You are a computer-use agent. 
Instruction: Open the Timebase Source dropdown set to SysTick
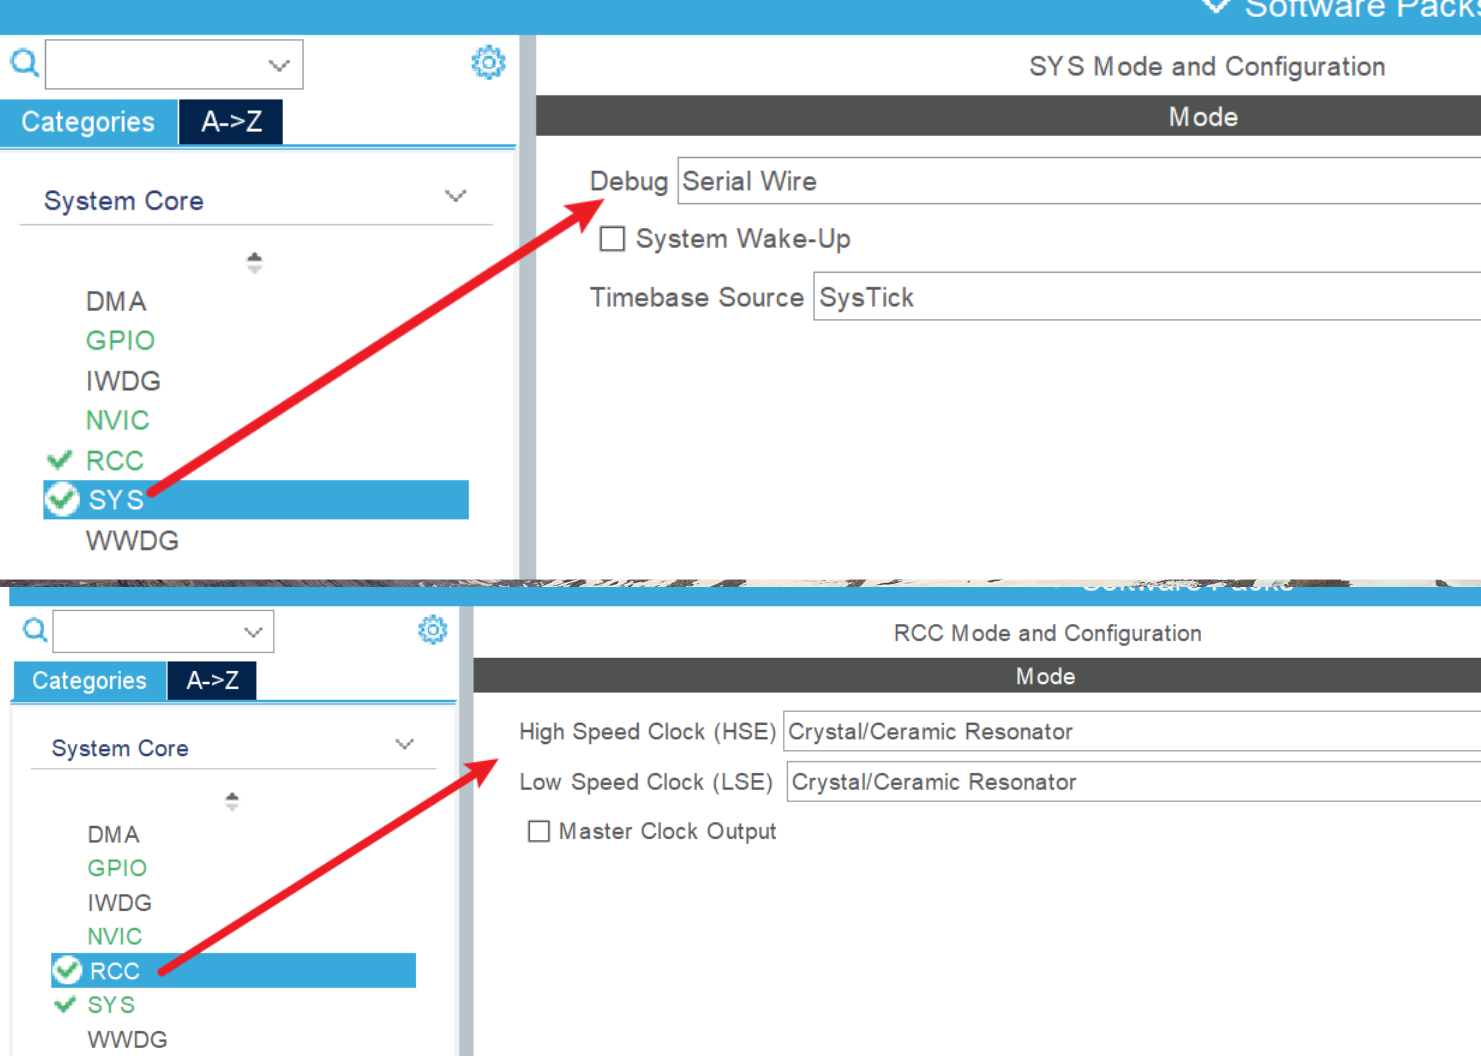(x=1147, y=297)
